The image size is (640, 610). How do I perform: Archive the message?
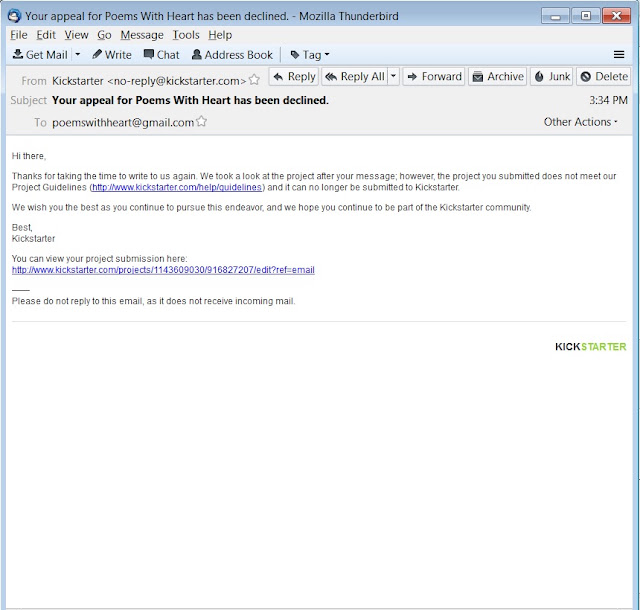click(498, 76)
